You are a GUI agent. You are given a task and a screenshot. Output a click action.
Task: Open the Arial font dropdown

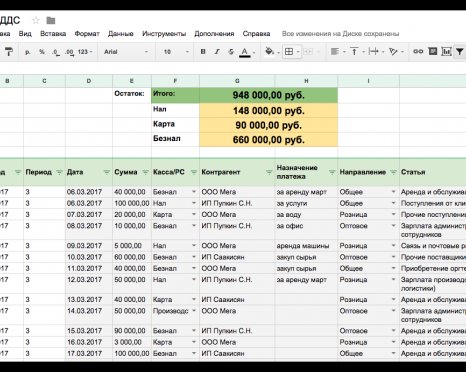126,52
